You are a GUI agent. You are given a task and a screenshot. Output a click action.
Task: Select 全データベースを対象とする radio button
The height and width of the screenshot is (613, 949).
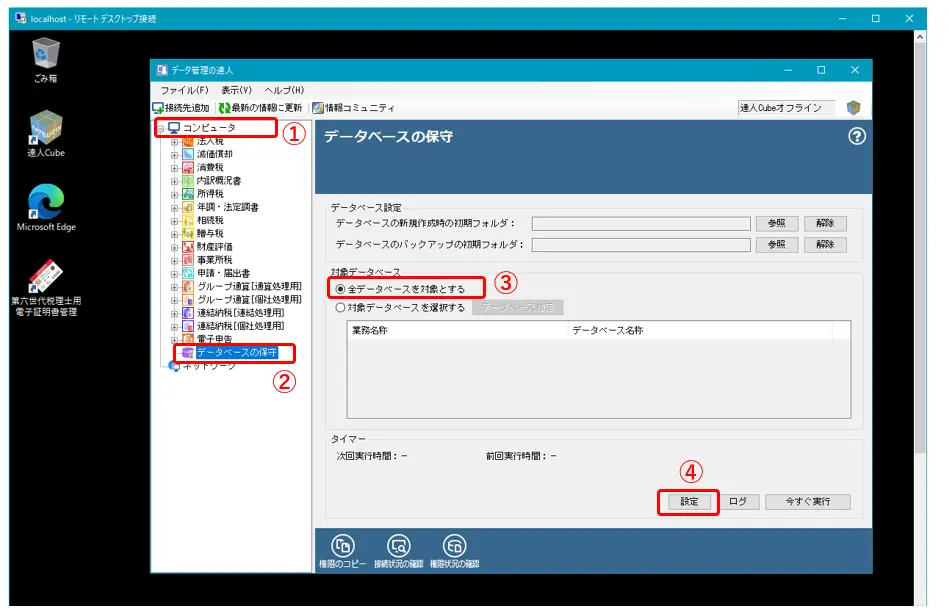341,288
